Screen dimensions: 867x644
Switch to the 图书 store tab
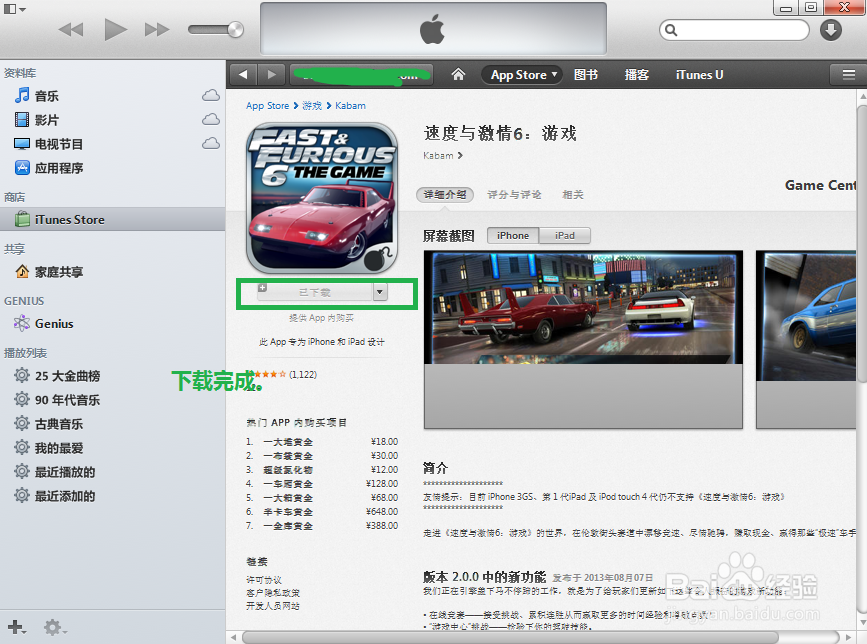[586, 75]
